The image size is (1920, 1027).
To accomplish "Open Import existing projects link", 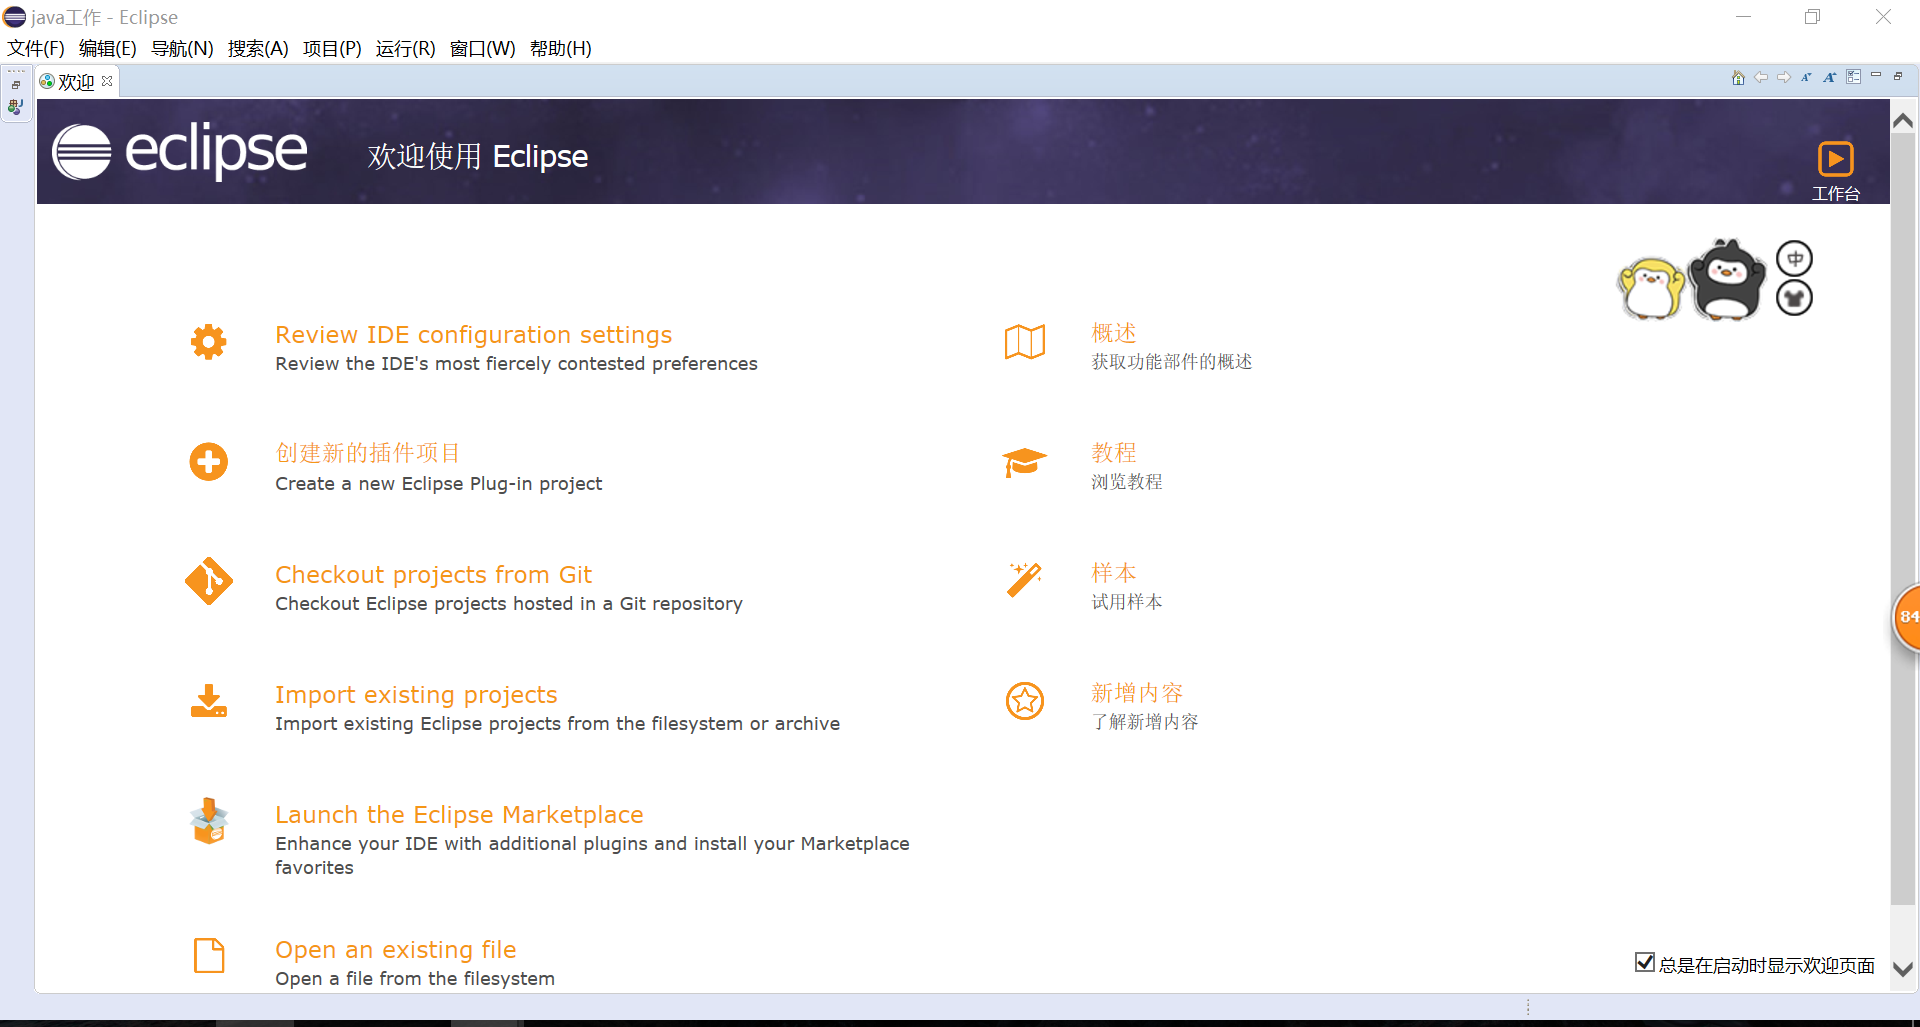I will [416, 694].
